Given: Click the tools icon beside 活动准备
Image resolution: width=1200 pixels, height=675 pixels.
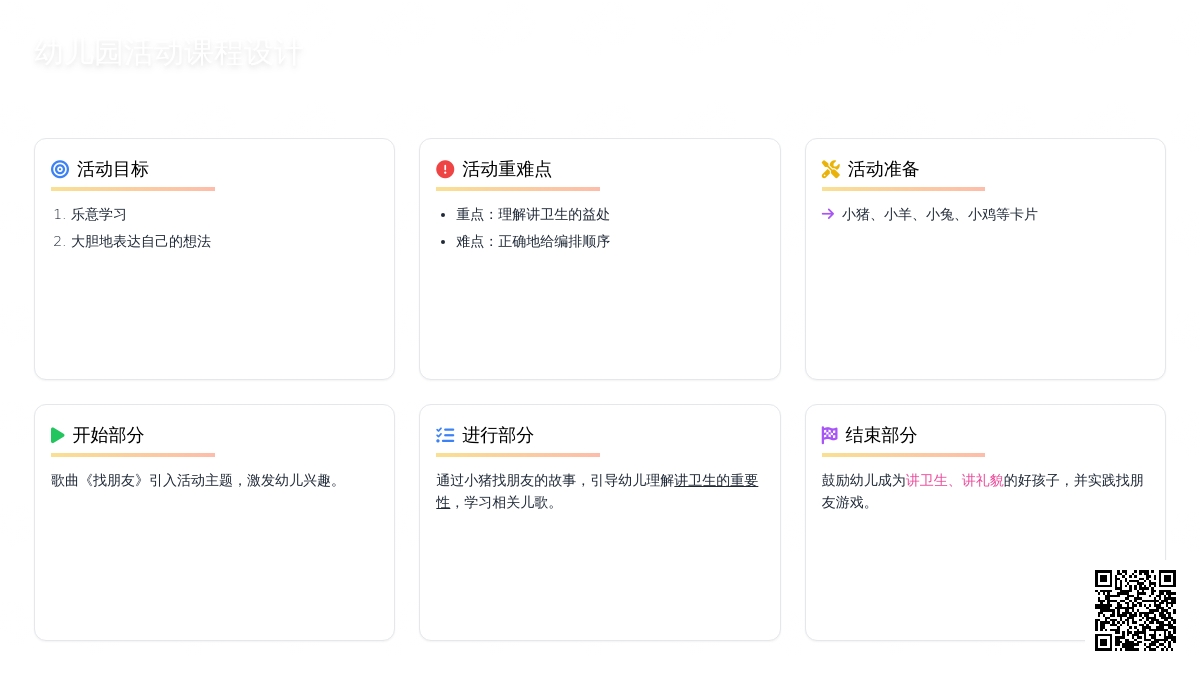Looking at the screenshot, I should click(x=831, y=169).
